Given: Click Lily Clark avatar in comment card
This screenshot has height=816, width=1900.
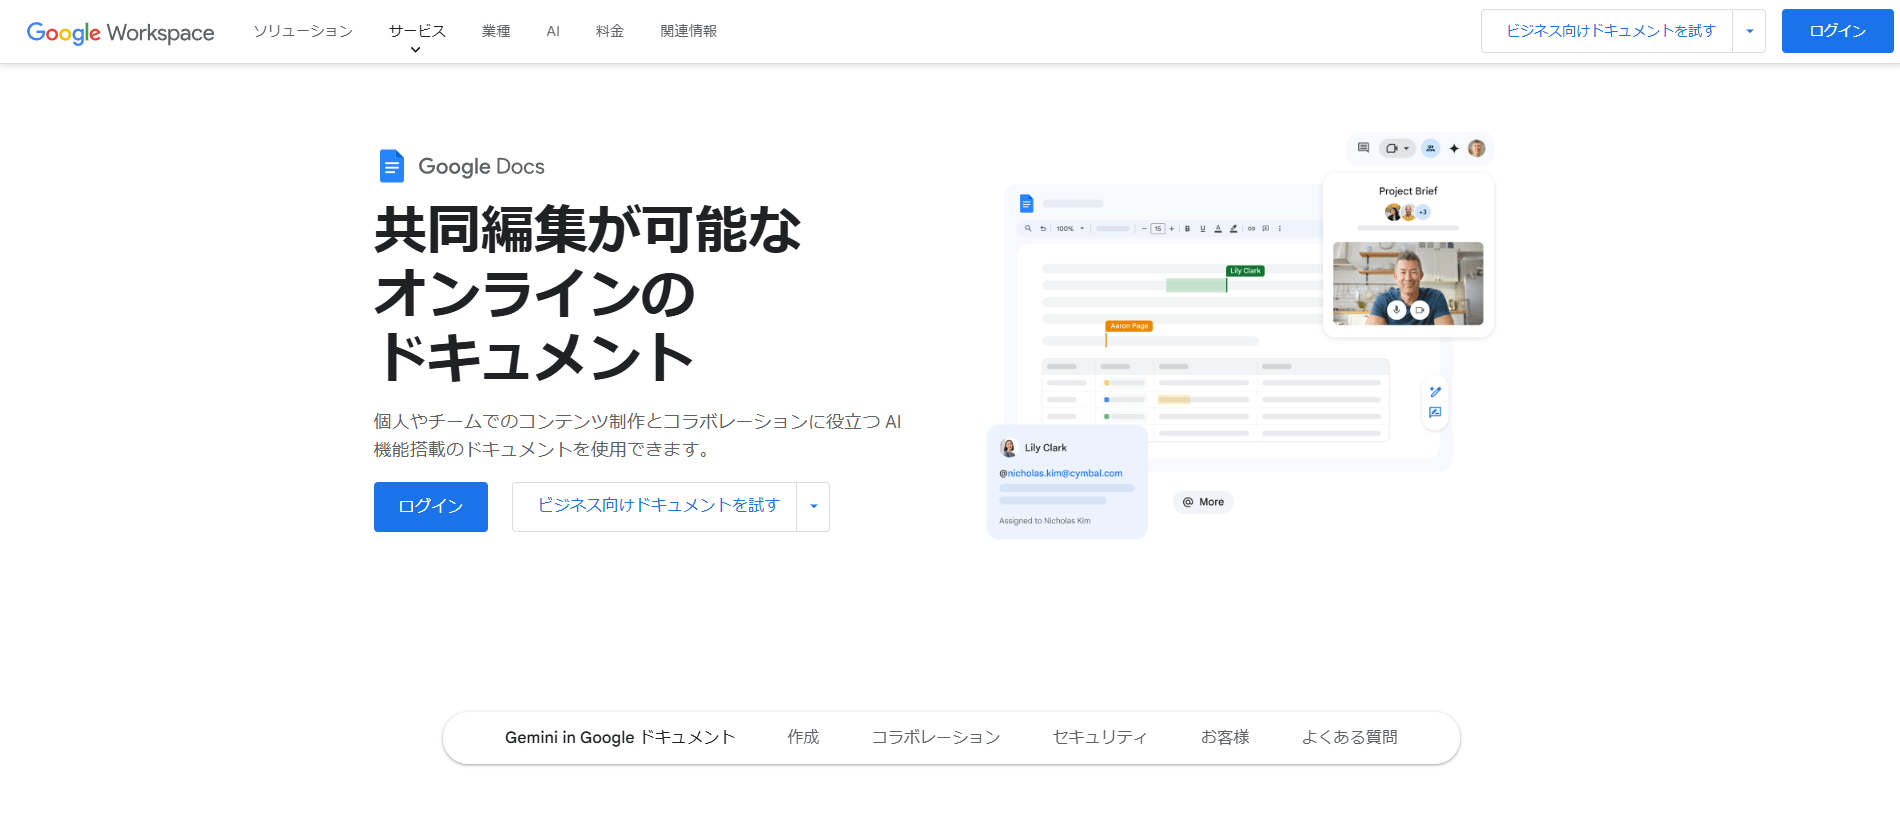Looking at the screenshot, I should pos(1008,448).
